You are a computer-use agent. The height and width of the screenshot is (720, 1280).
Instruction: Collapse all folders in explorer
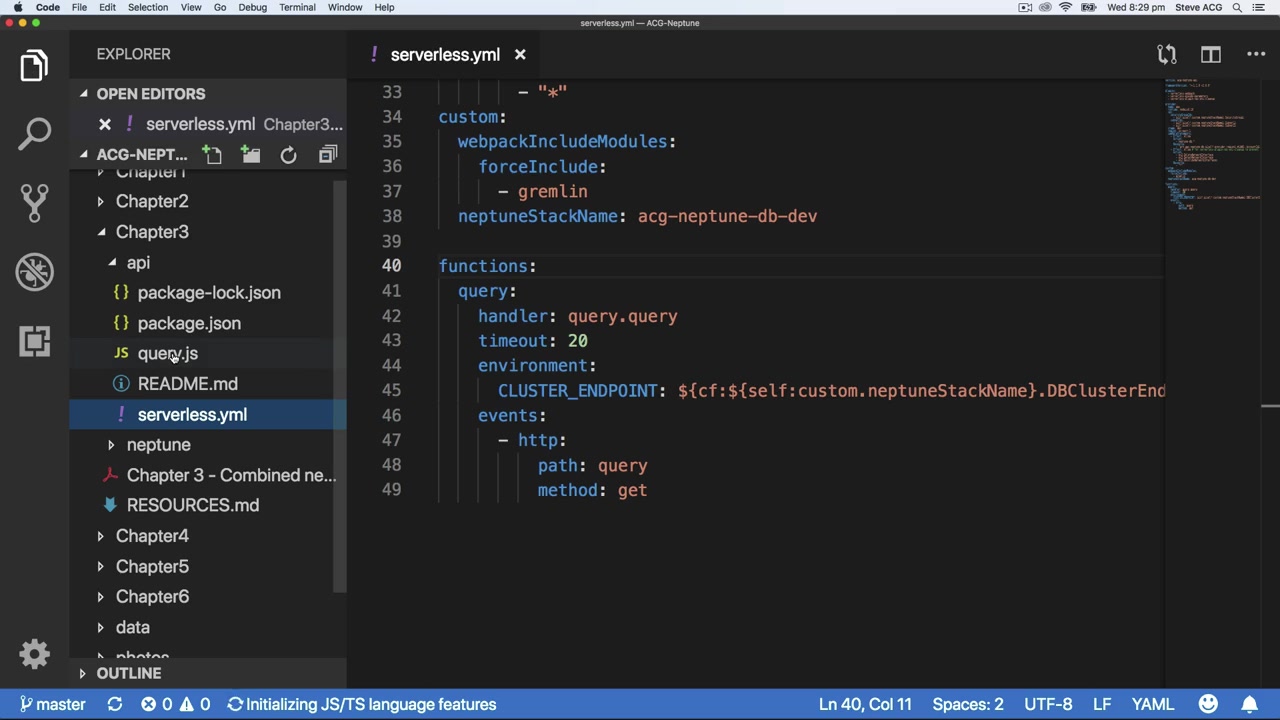[327, 155]
